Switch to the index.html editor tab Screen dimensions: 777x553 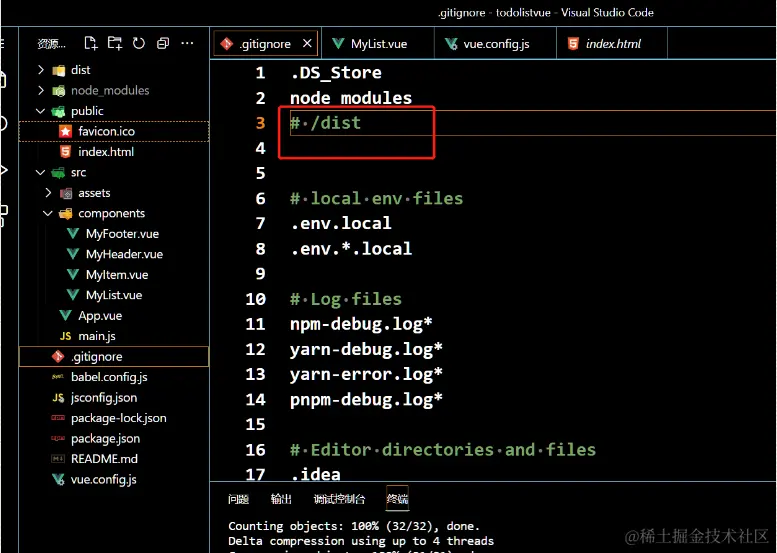[x=613, y=44]
